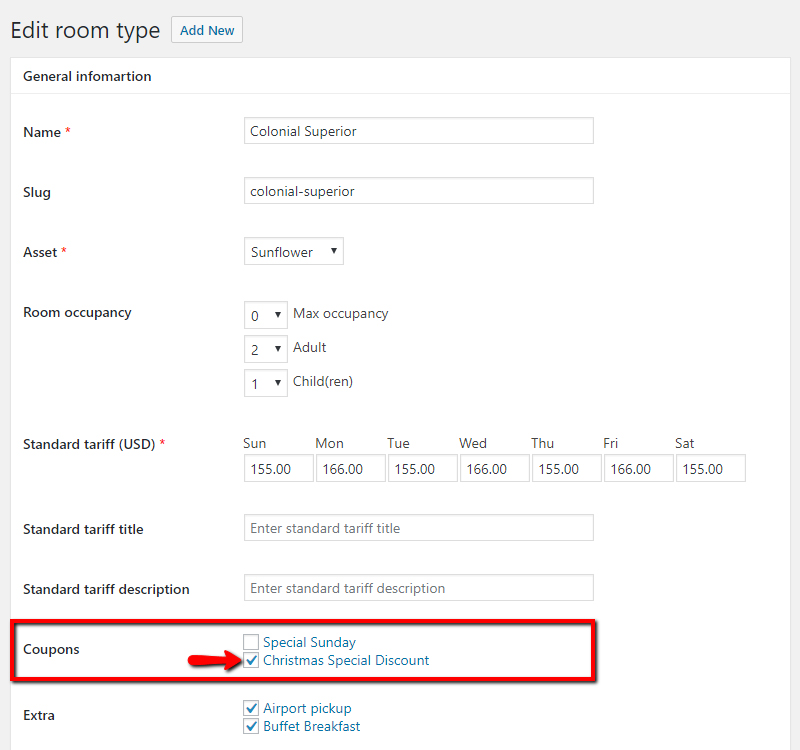Open the Max occupancy dropdown
The width and height of the screenshot is (800, 750).
[265, 314]
